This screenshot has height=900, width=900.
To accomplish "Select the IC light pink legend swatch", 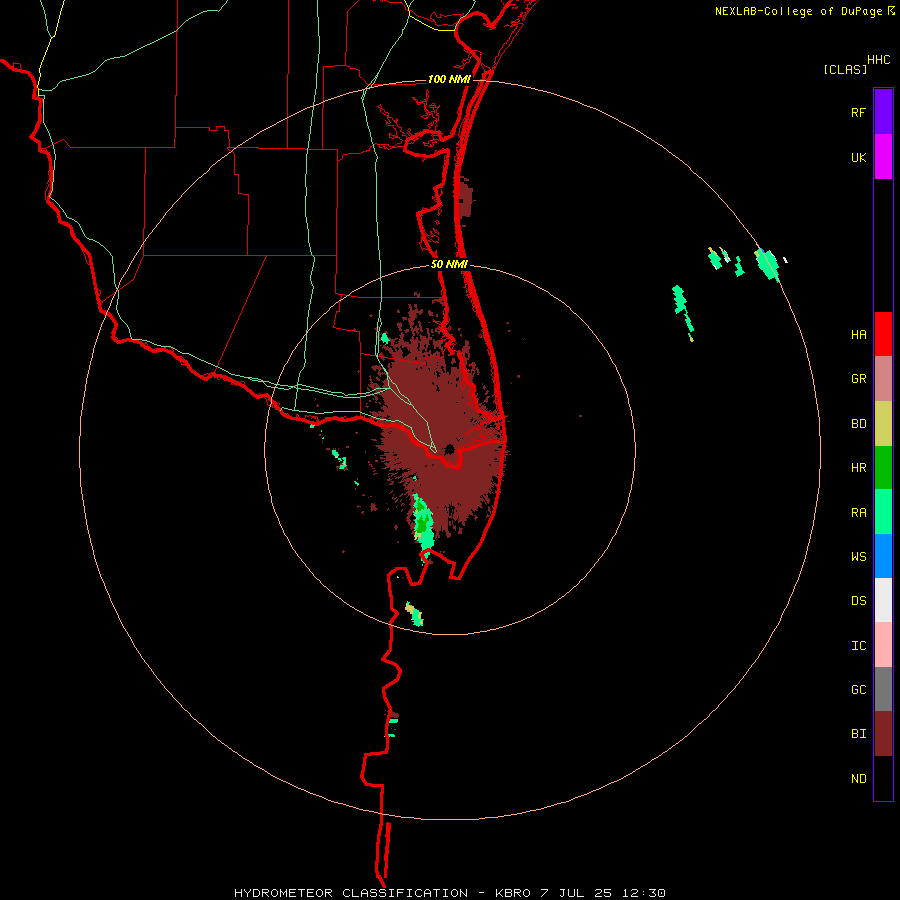I will pyautogui.click(x=883, y=645).
